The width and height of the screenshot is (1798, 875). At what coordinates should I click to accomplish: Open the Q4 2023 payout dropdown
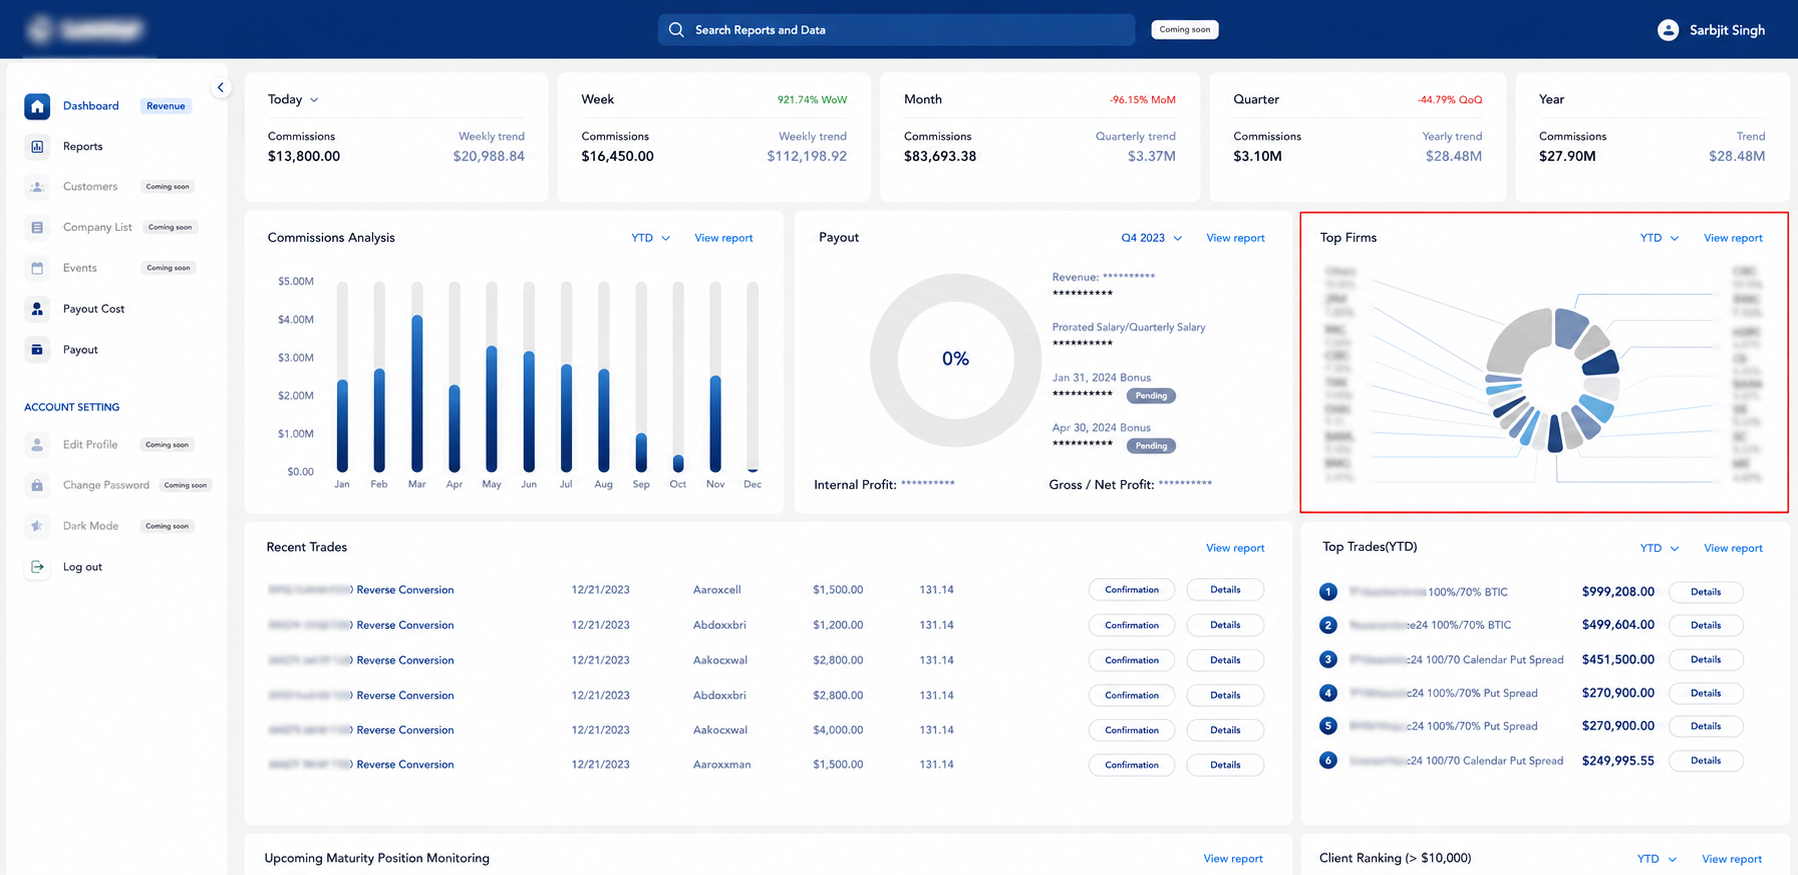coord(1151,238)
